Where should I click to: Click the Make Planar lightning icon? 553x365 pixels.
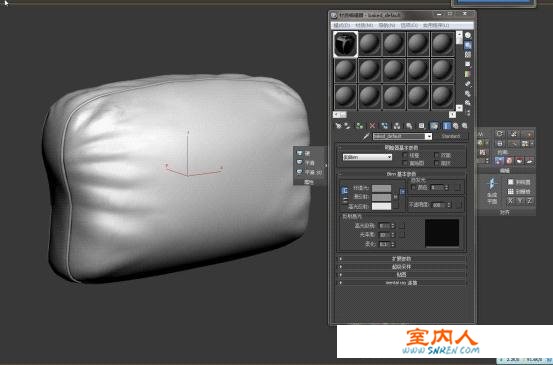(492, 184)
